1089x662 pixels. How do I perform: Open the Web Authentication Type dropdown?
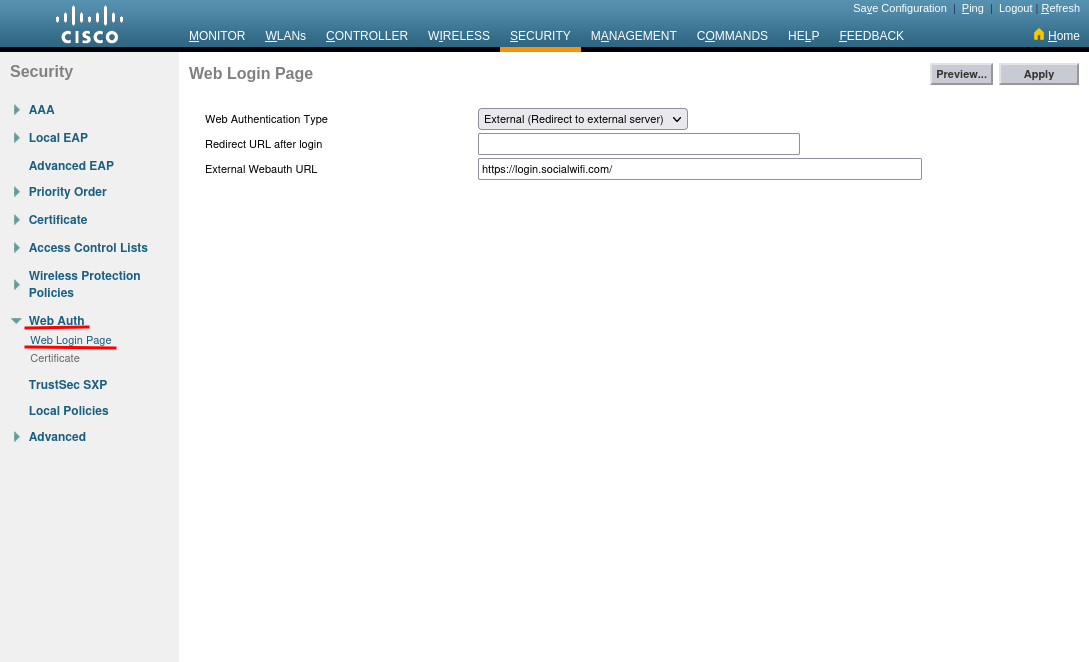(582, 119)
